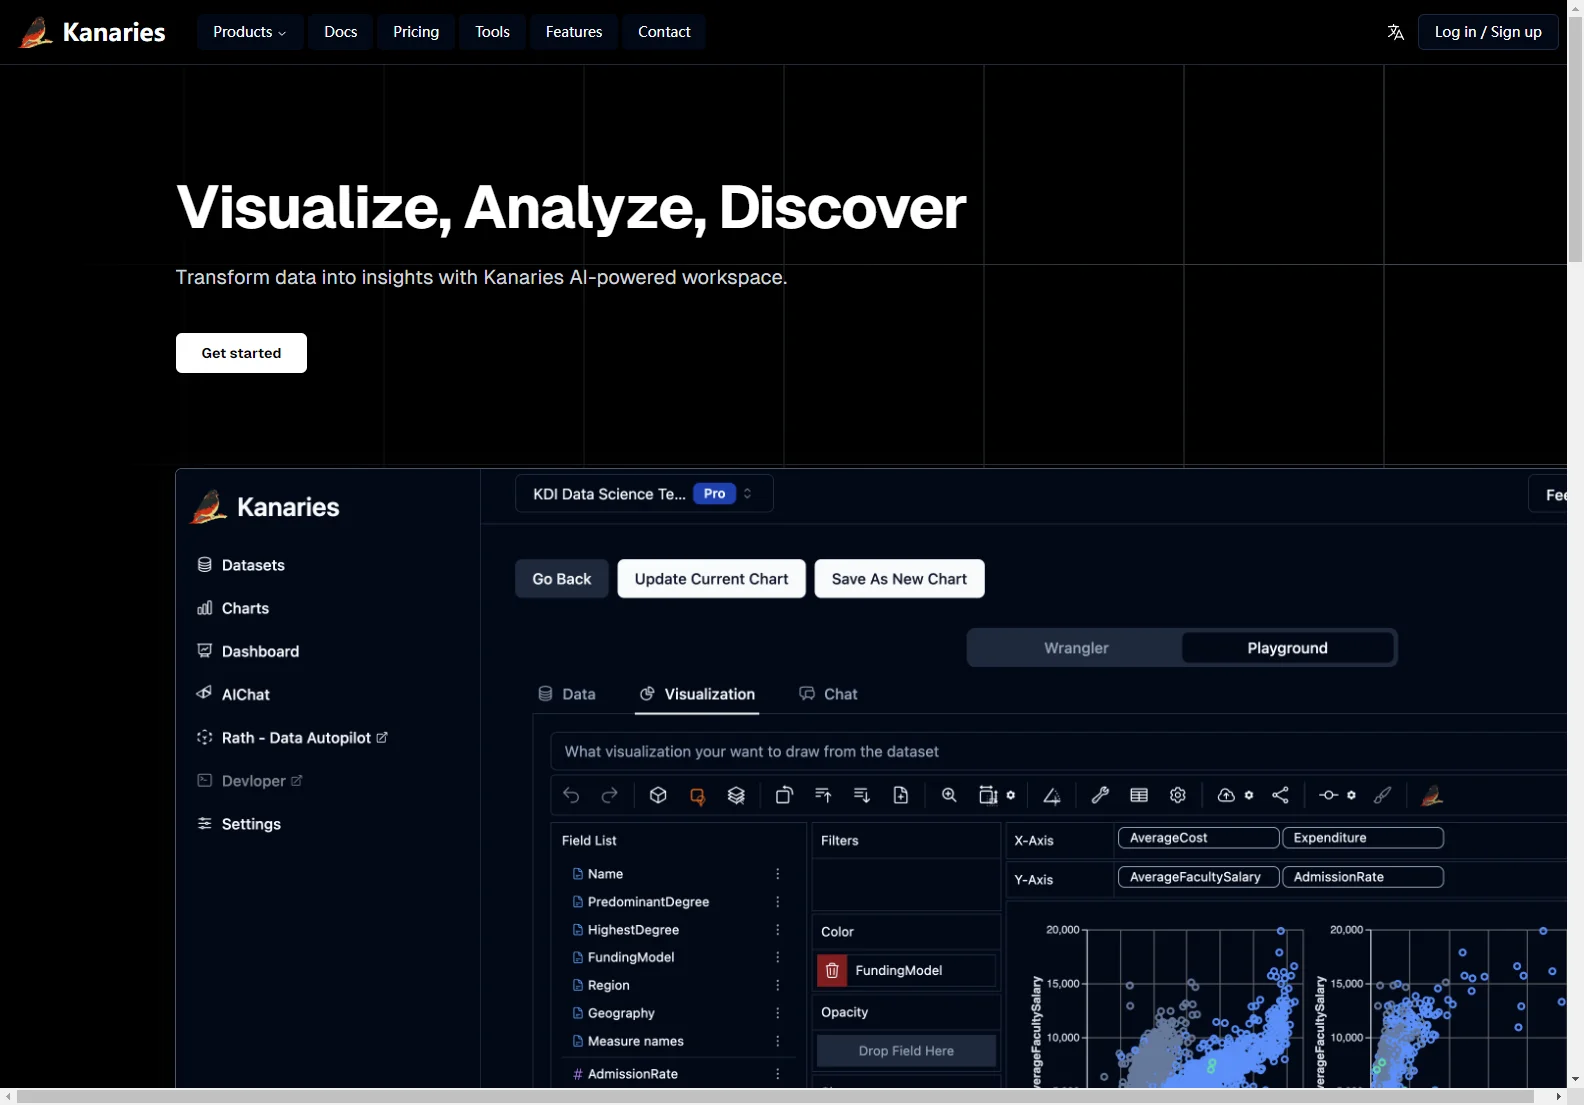Select the painter brush icon
Image resolution: width=1584 pixels, height=1105 pixels.
1383,795
